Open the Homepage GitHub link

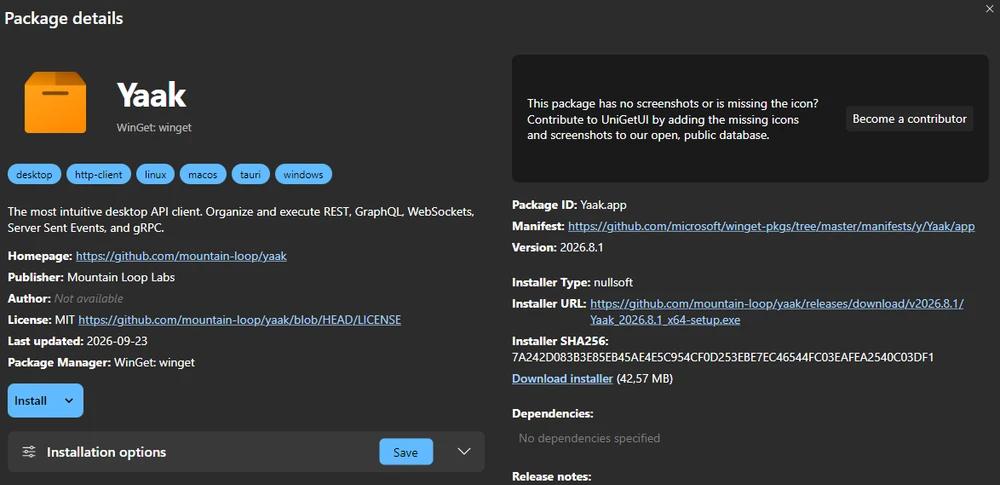click(181, 256)
